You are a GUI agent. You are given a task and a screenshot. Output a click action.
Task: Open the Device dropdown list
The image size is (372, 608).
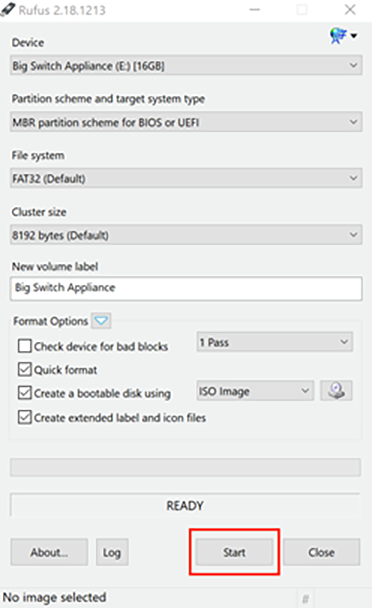click(x=186, y=65)
